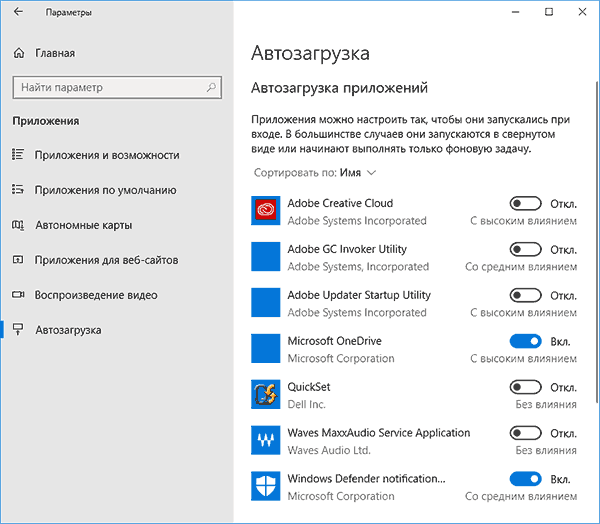Click the Приложения и возможности list icon
Viewport: 600px width, 524px height.
pyautogui.click(x=18, y=154)
